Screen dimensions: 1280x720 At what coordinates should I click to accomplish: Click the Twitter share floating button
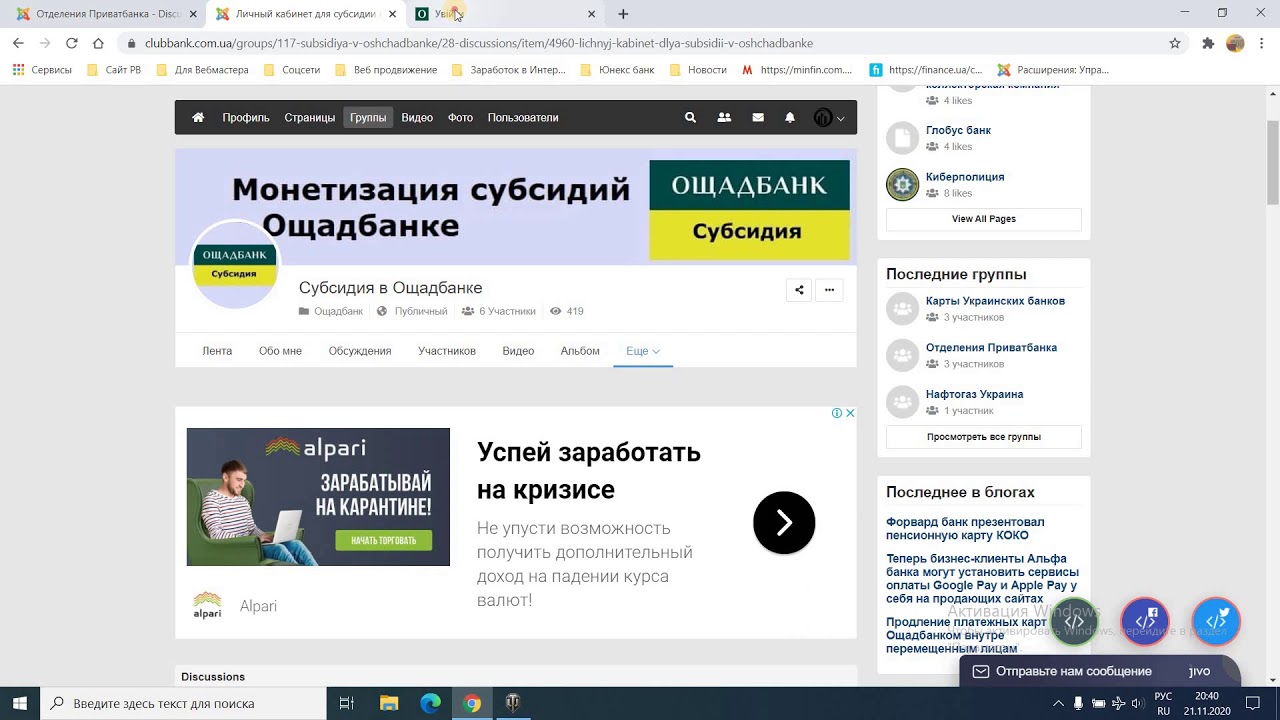point(1216,622)
